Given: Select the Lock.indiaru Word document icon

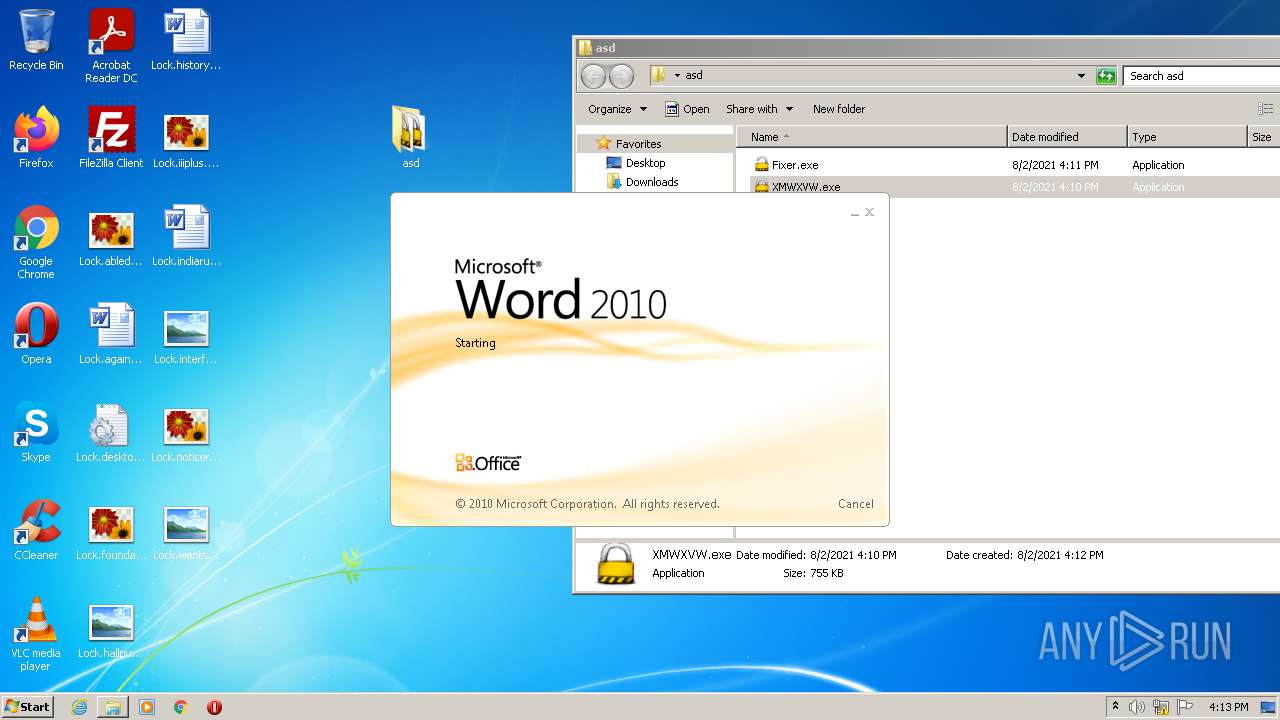Looking at the screenshot, I should (x=186, y=236).
